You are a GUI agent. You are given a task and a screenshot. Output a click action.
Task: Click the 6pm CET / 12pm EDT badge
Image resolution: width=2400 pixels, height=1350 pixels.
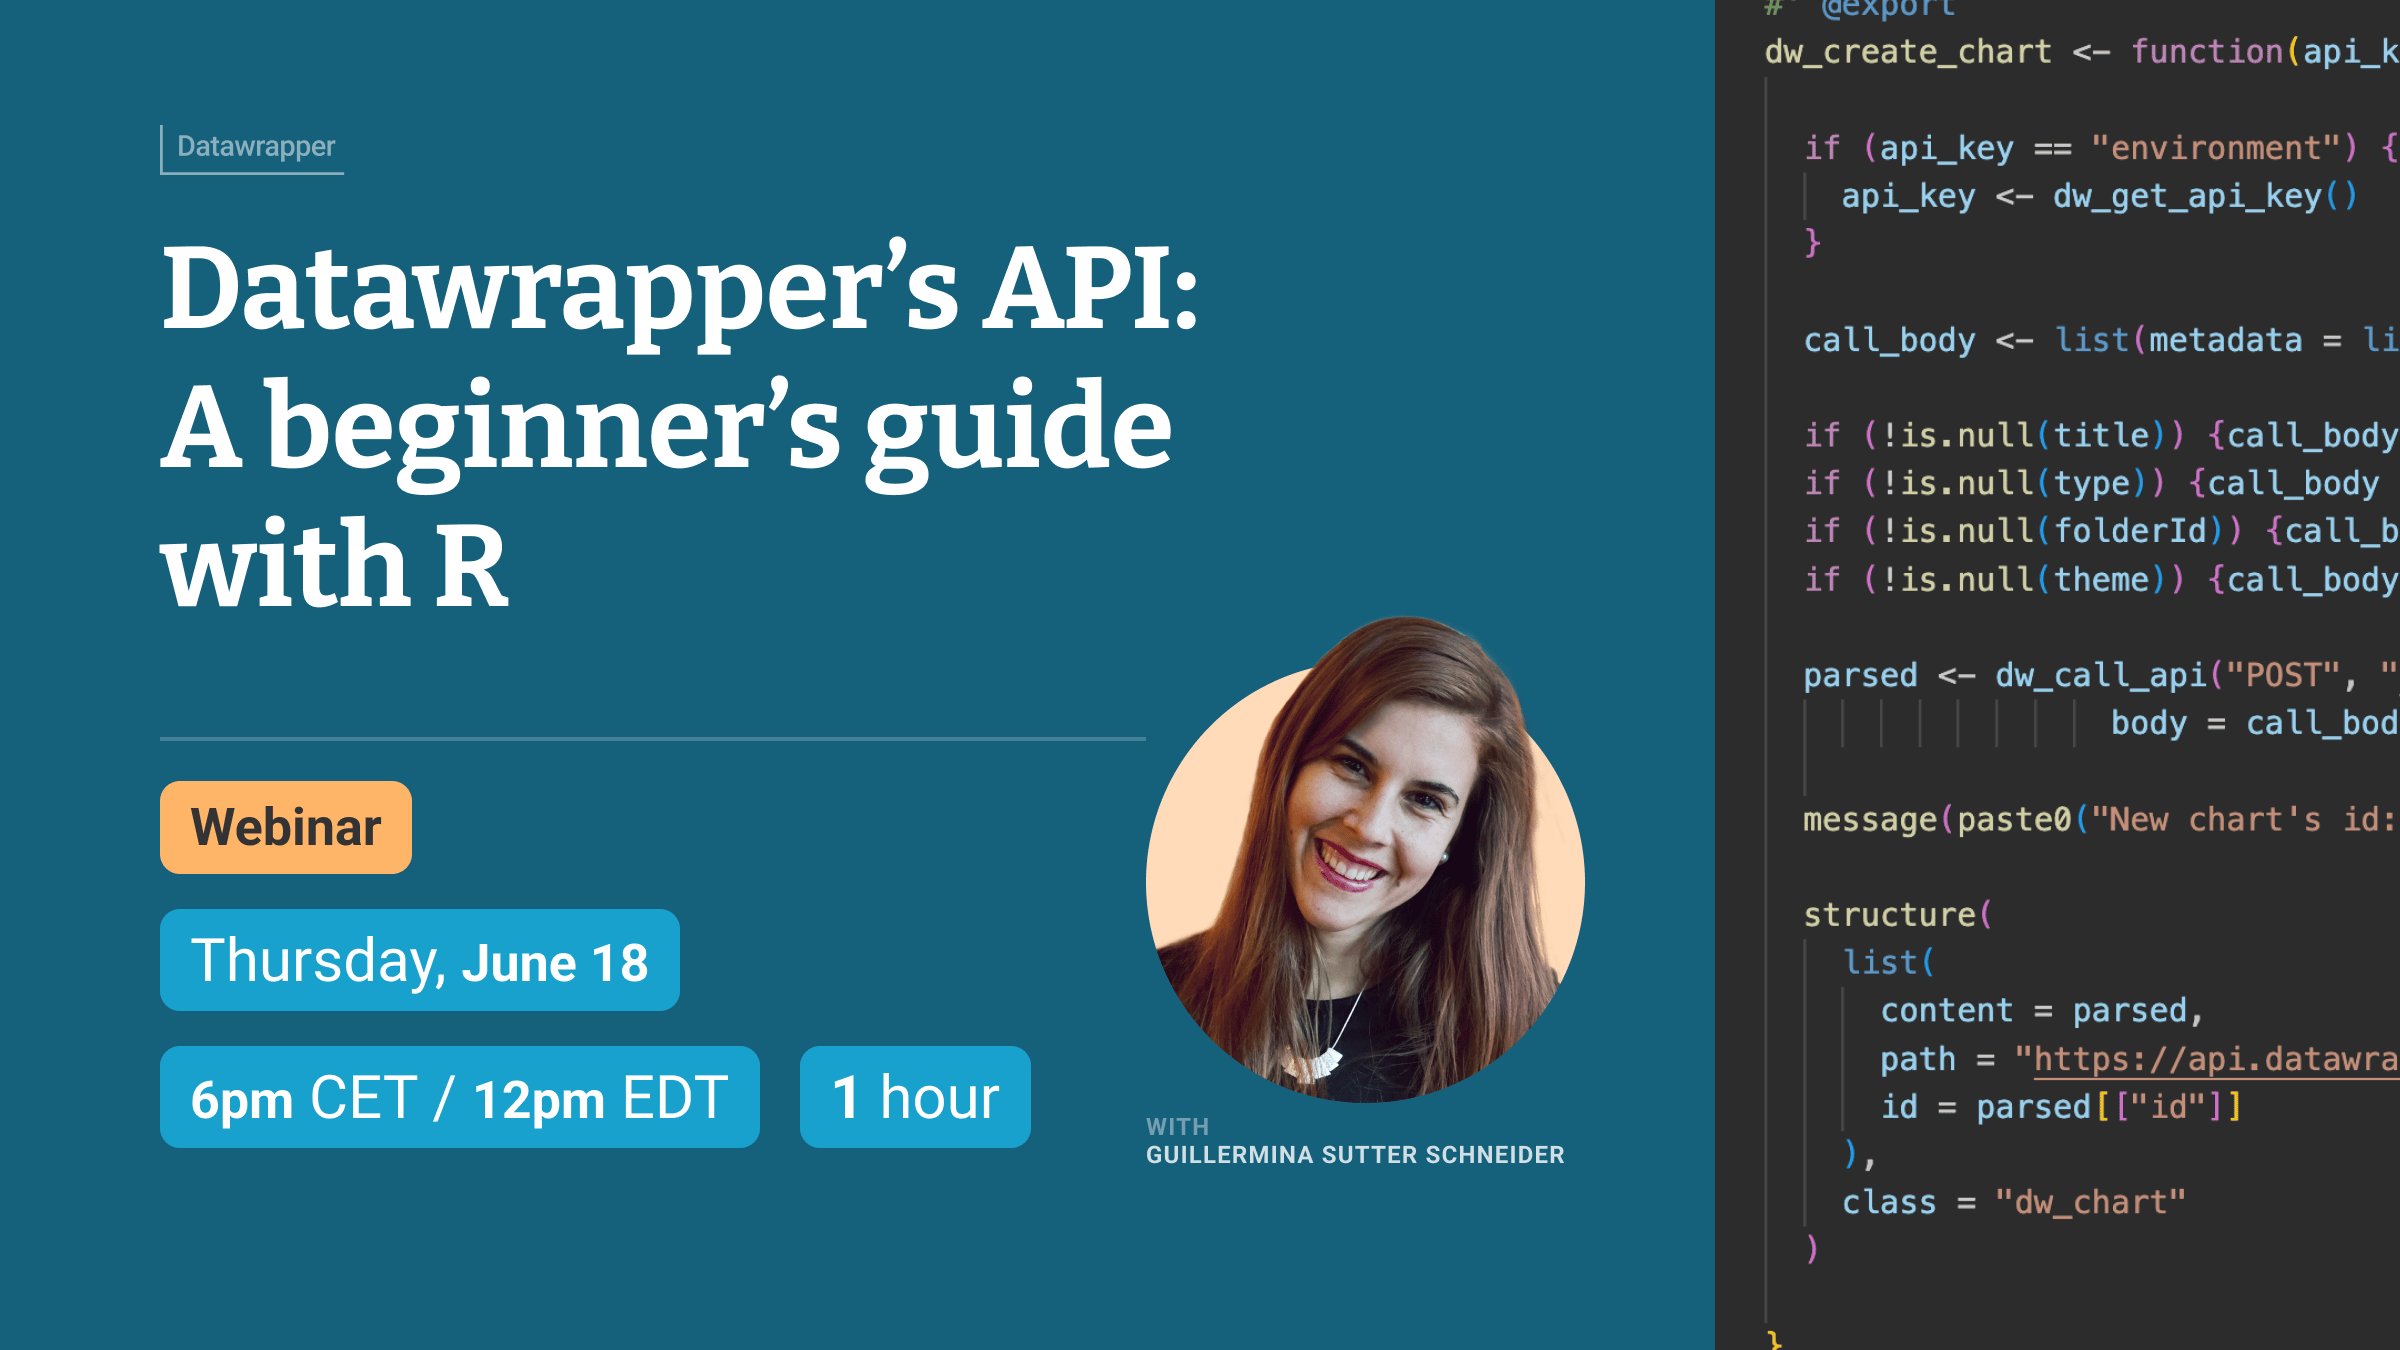(460, 1097)
